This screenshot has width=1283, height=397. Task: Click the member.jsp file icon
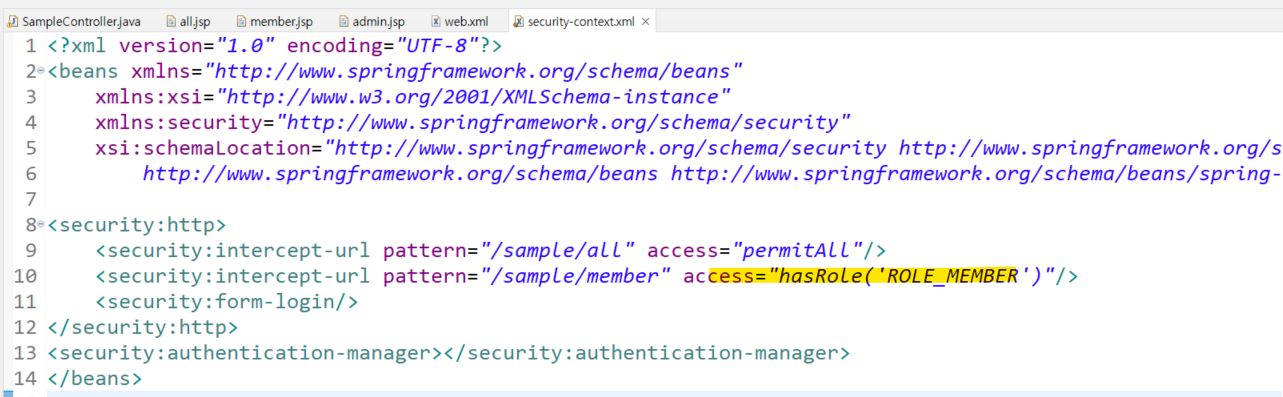241,21
